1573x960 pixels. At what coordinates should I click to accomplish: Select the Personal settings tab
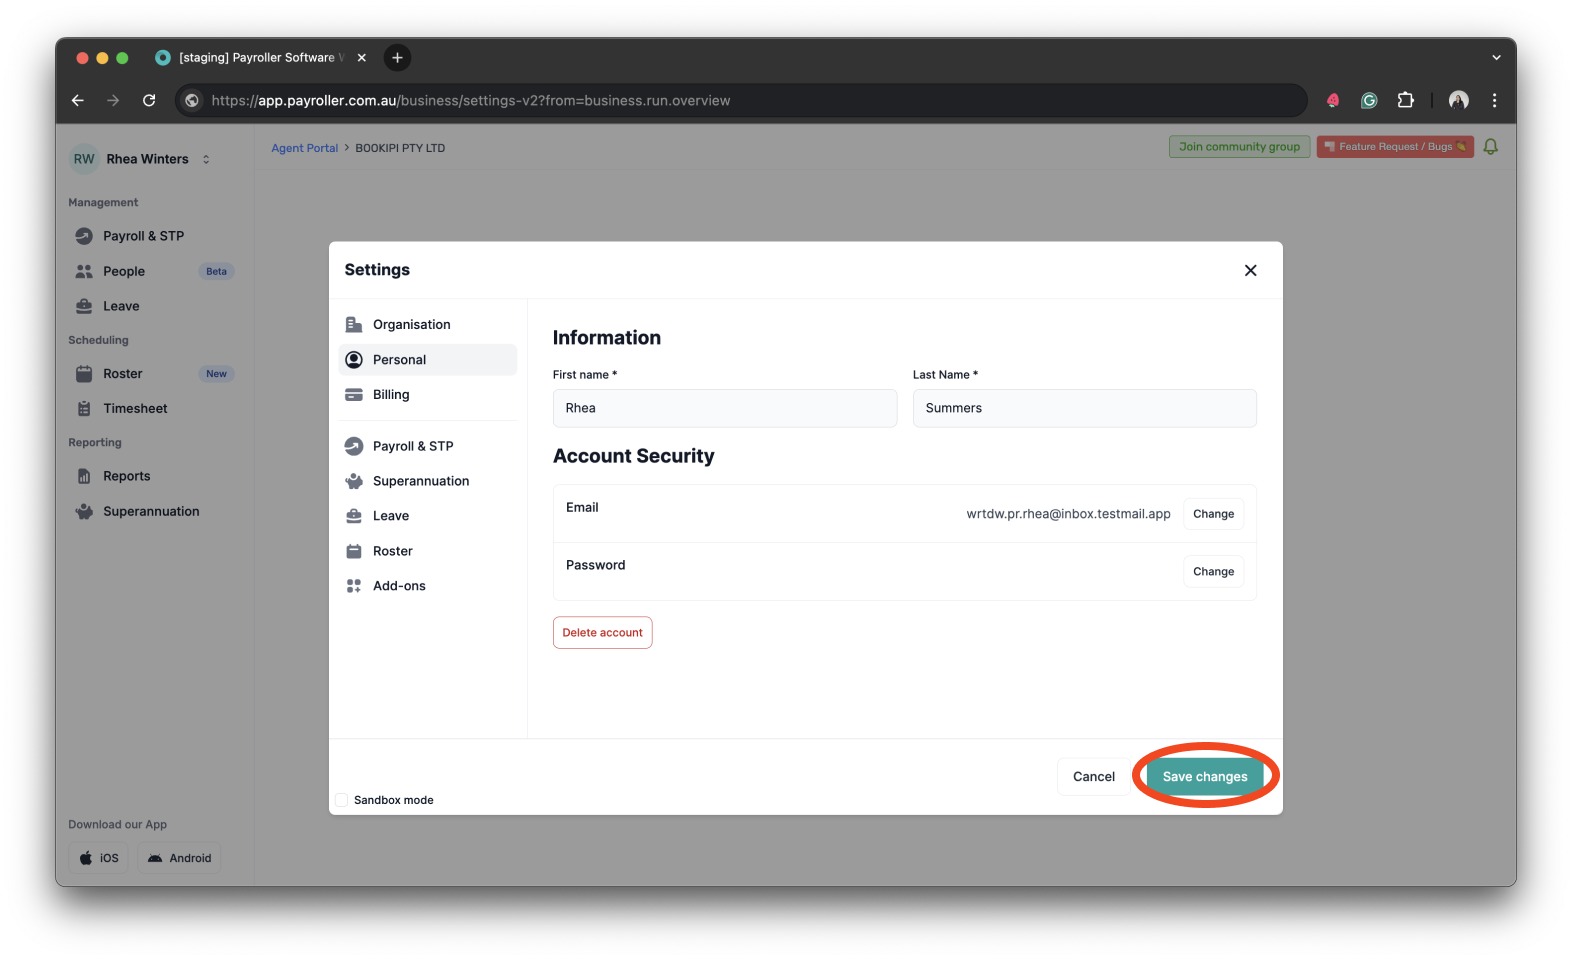(428, 360)
